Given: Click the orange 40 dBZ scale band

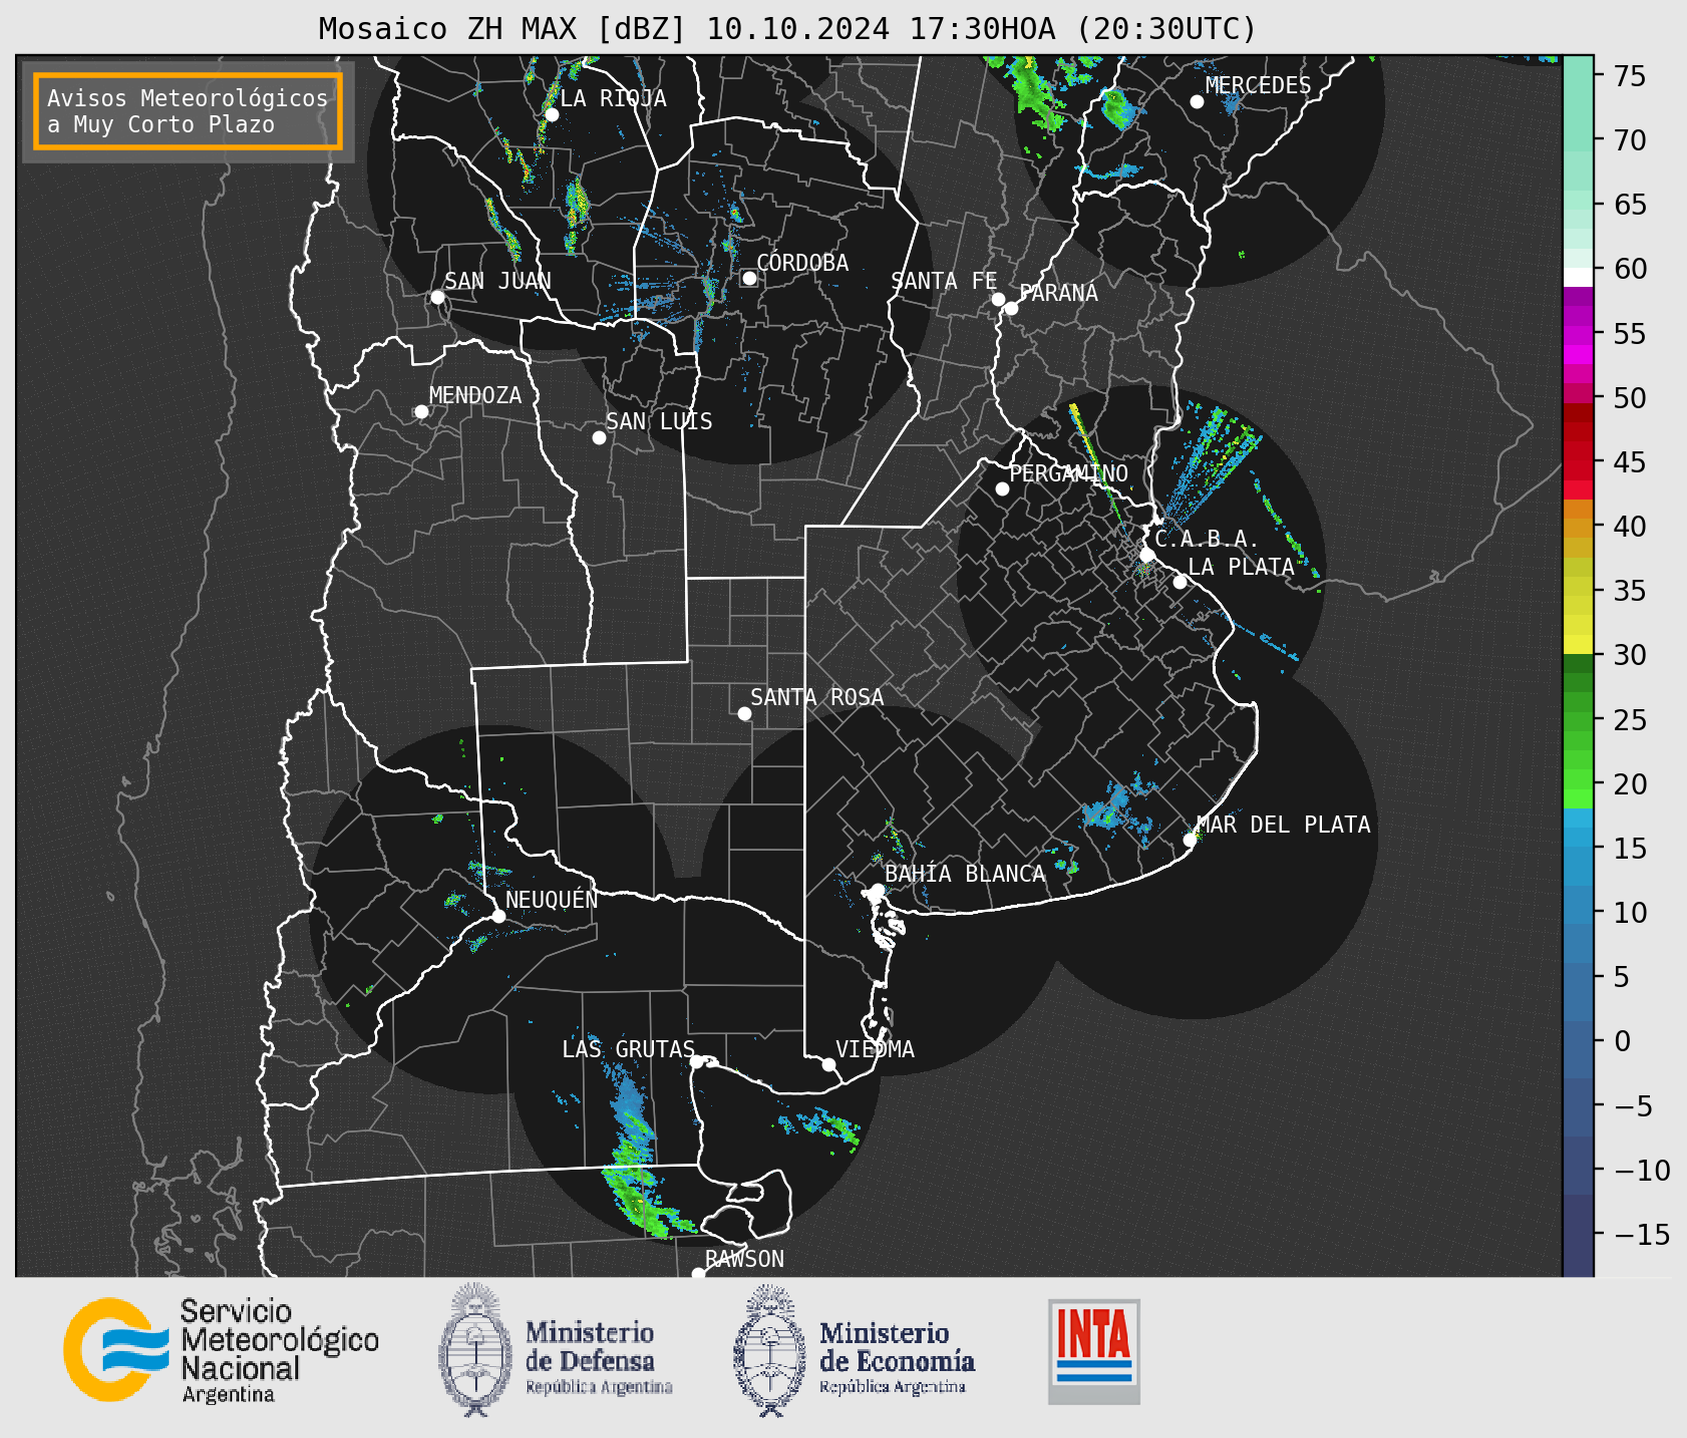Looking at the screenshot, I should (x=1577, y=527).
